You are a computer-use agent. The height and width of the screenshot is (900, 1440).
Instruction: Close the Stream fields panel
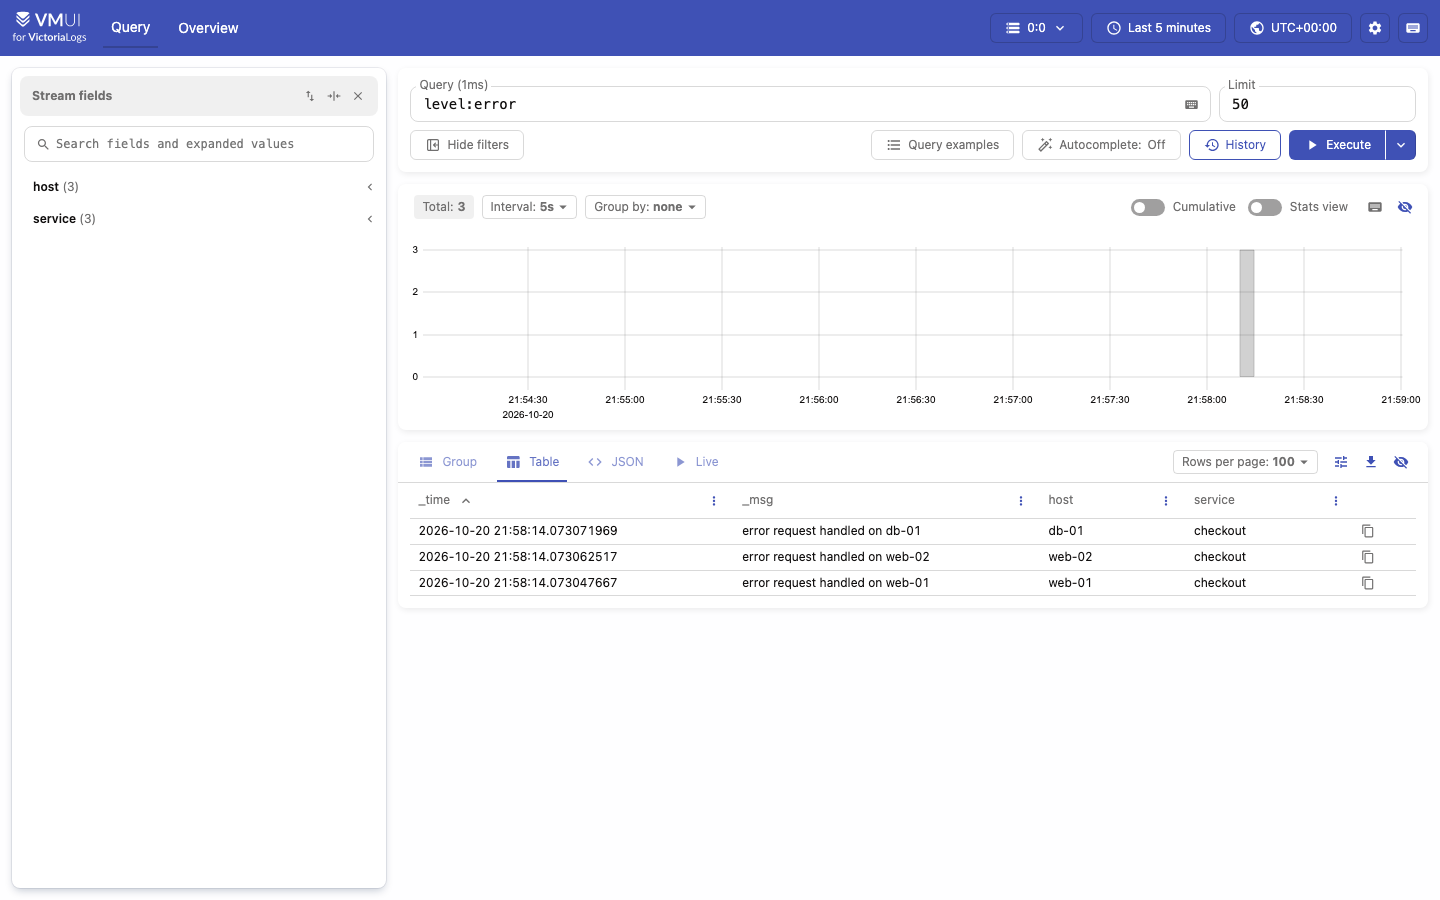[x=358, y=96]
